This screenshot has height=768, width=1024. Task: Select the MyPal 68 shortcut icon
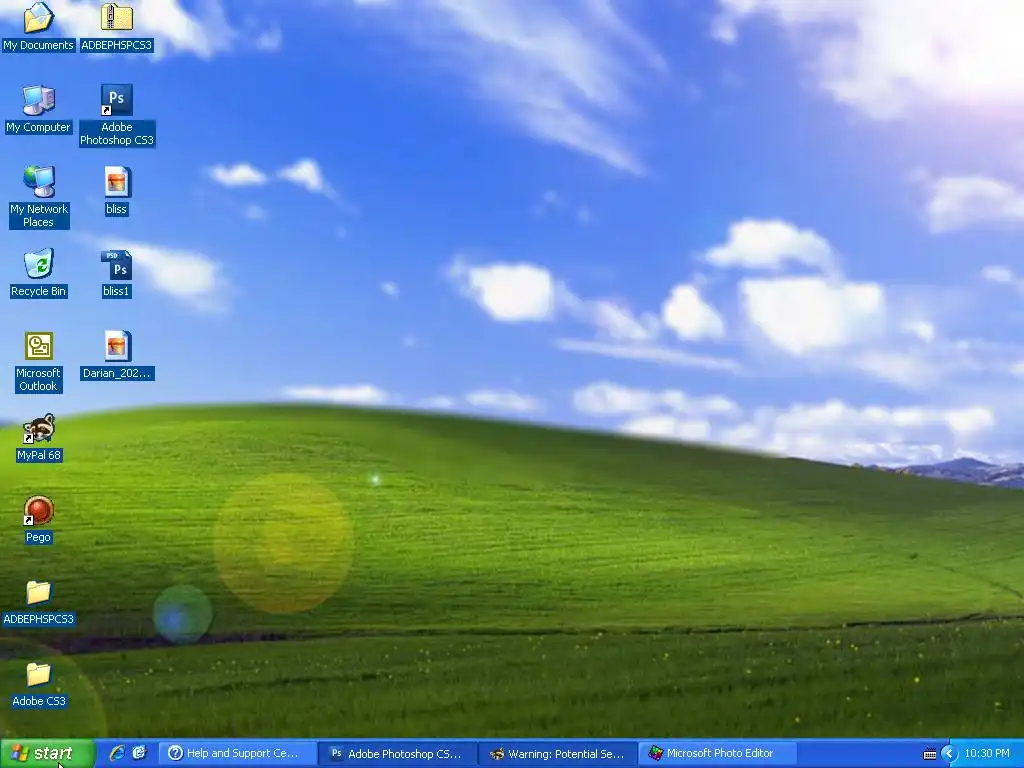38,428
